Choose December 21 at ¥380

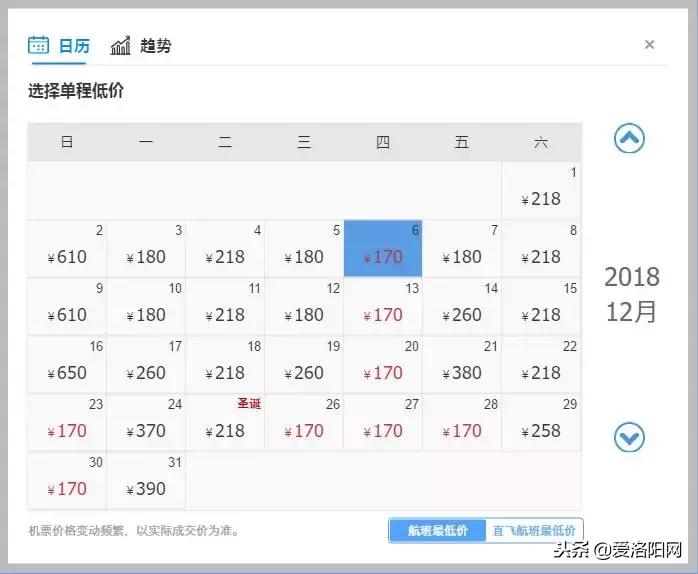click(462, 364)
